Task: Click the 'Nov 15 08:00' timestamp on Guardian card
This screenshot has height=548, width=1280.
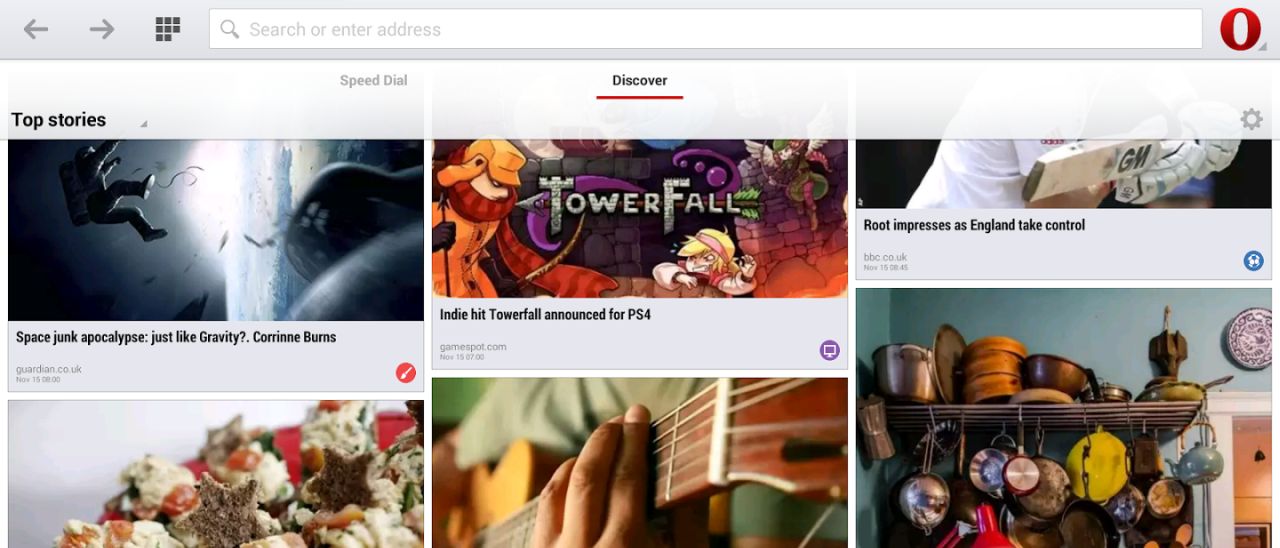Action: [38, 380]
